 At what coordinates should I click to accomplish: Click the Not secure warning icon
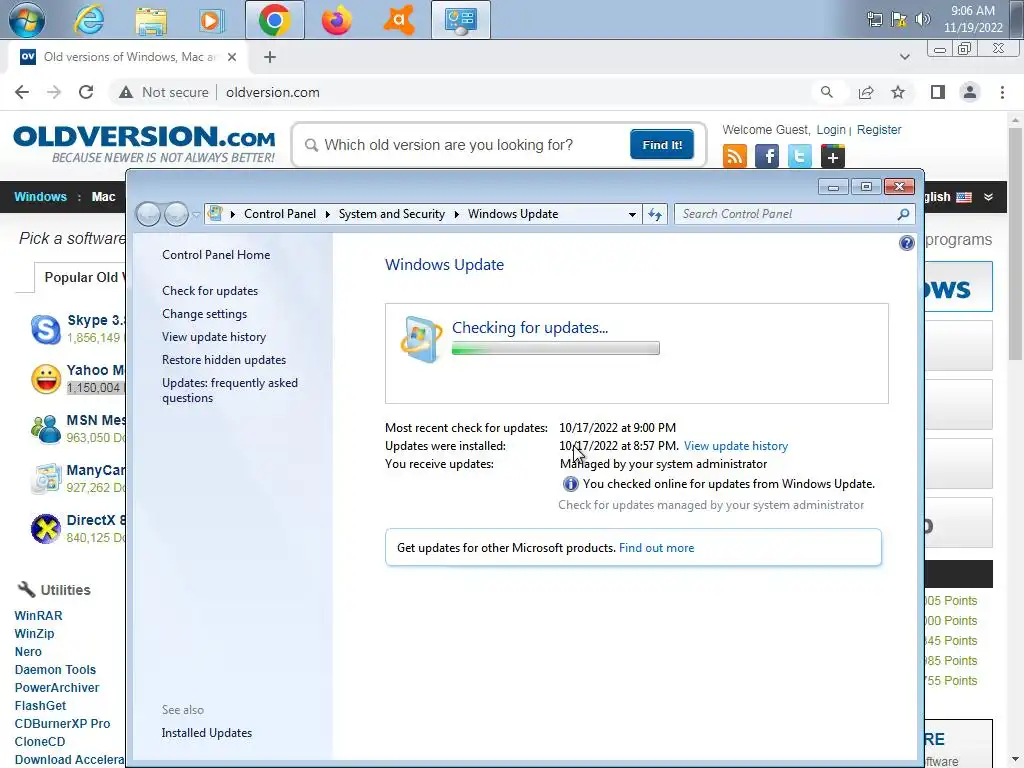pos(126,92)
